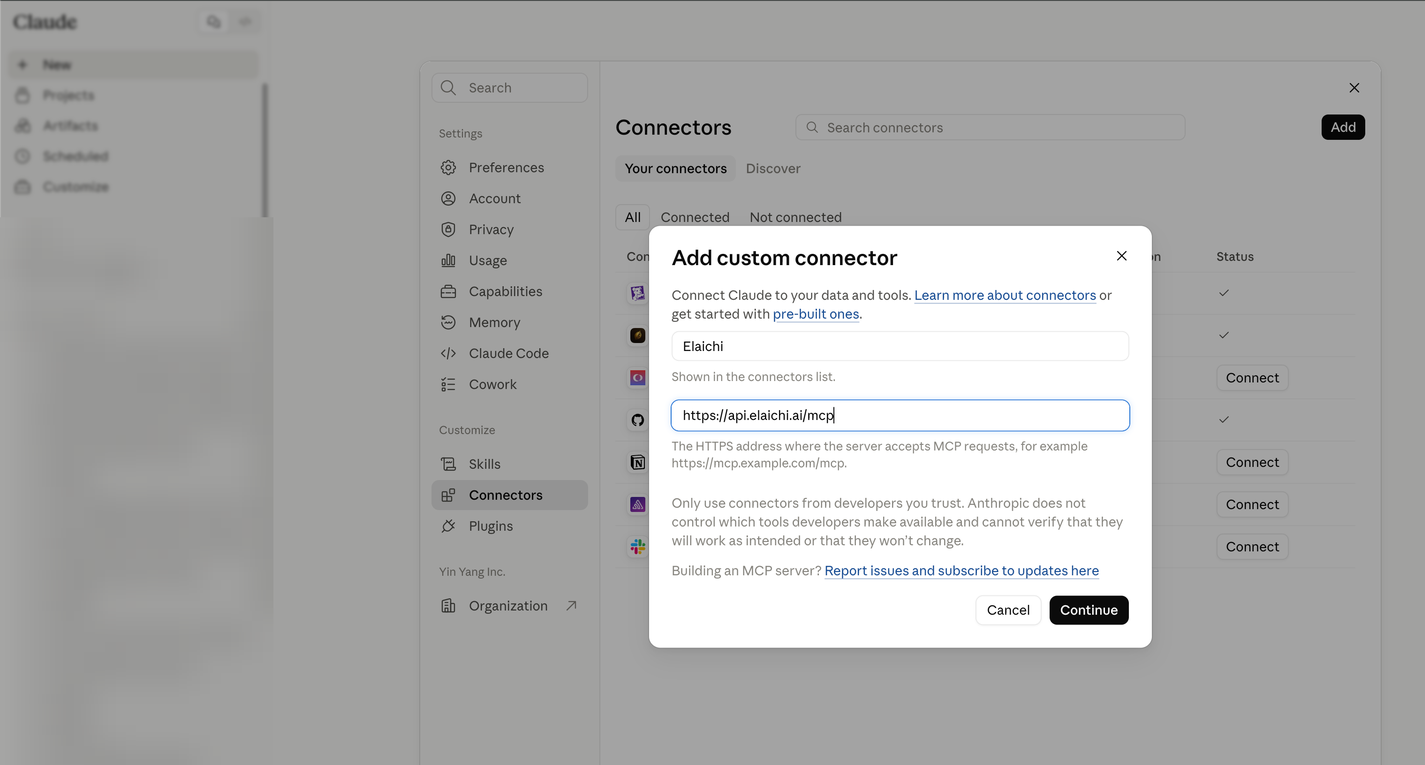Click the plus icon beside New
This screenshot has width=1425, height=765.
click(23, 65)
